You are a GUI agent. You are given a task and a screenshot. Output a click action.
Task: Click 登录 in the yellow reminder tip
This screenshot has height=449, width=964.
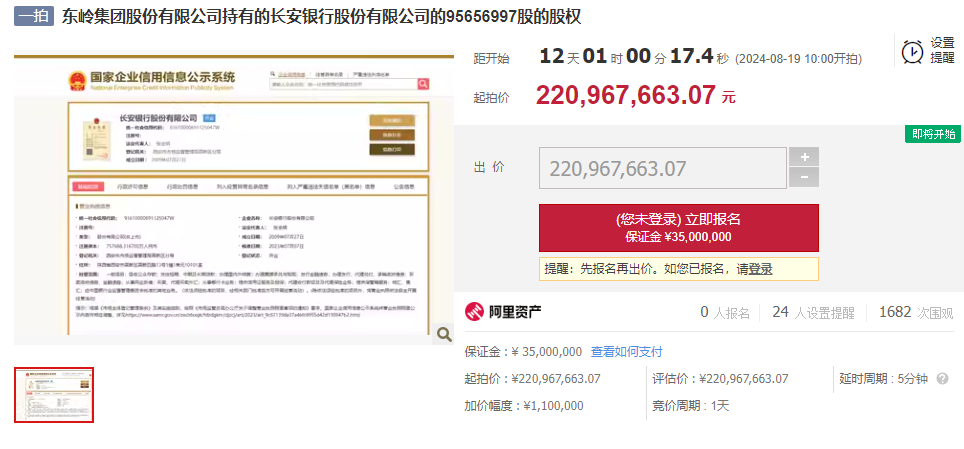tap(756, 269)
